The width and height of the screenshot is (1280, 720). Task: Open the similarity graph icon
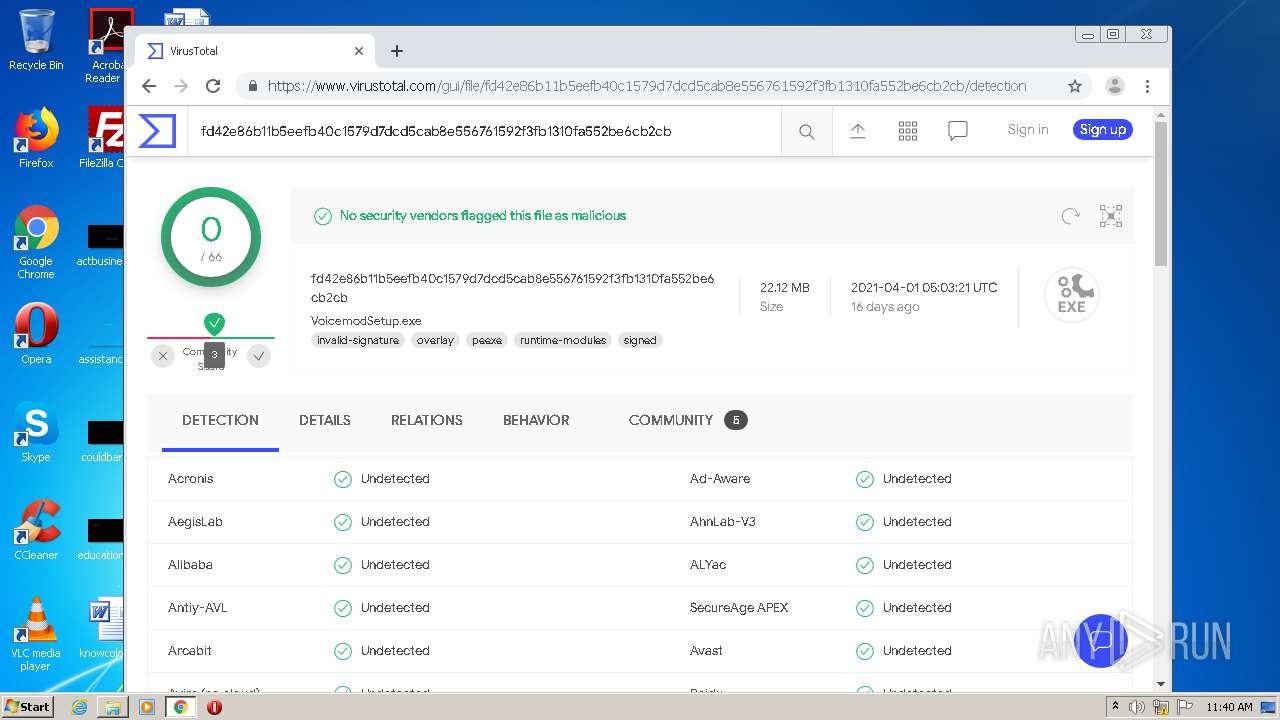click(x=1111, y=216)
